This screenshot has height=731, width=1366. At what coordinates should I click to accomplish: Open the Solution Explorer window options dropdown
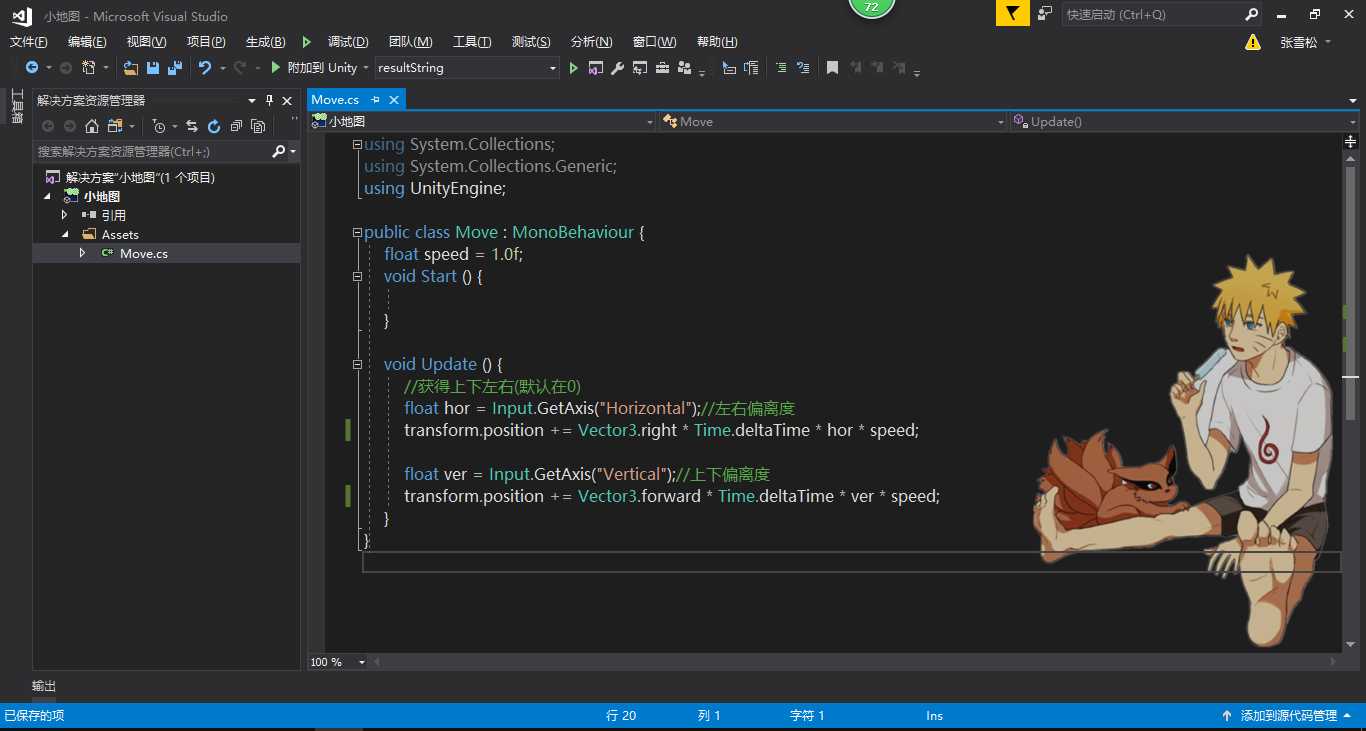coord(251,100)
